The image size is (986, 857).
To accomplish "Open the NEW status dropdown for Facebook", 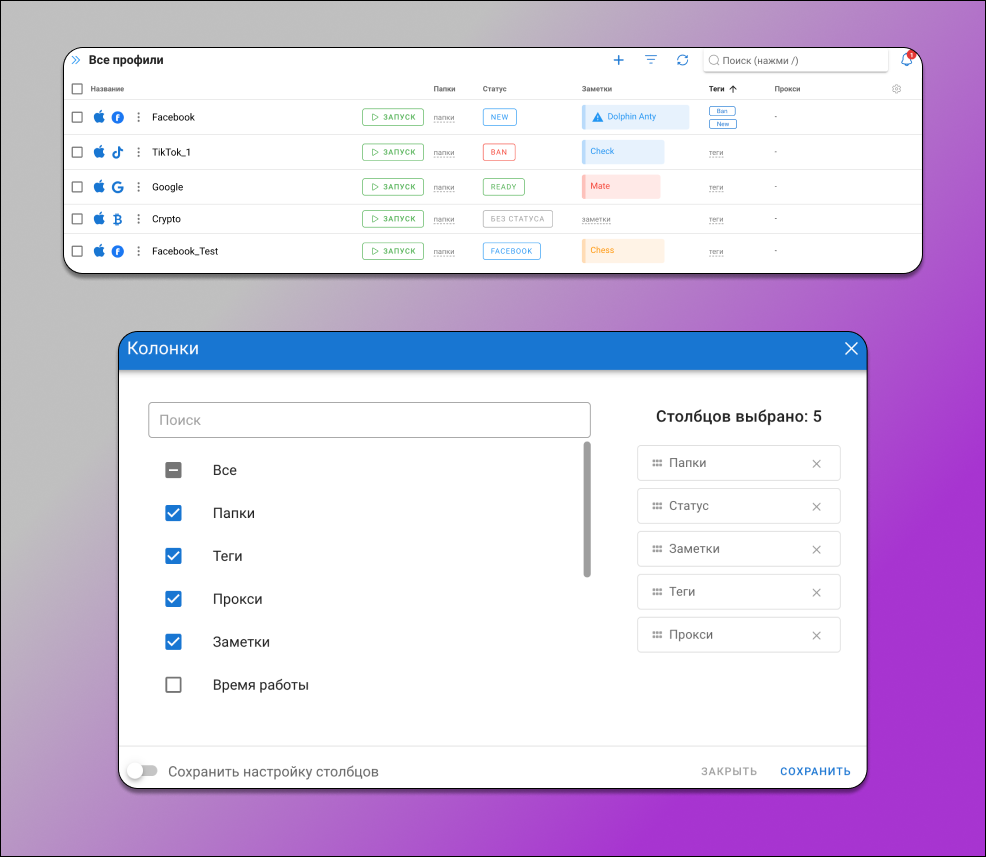I will point(499,117).
